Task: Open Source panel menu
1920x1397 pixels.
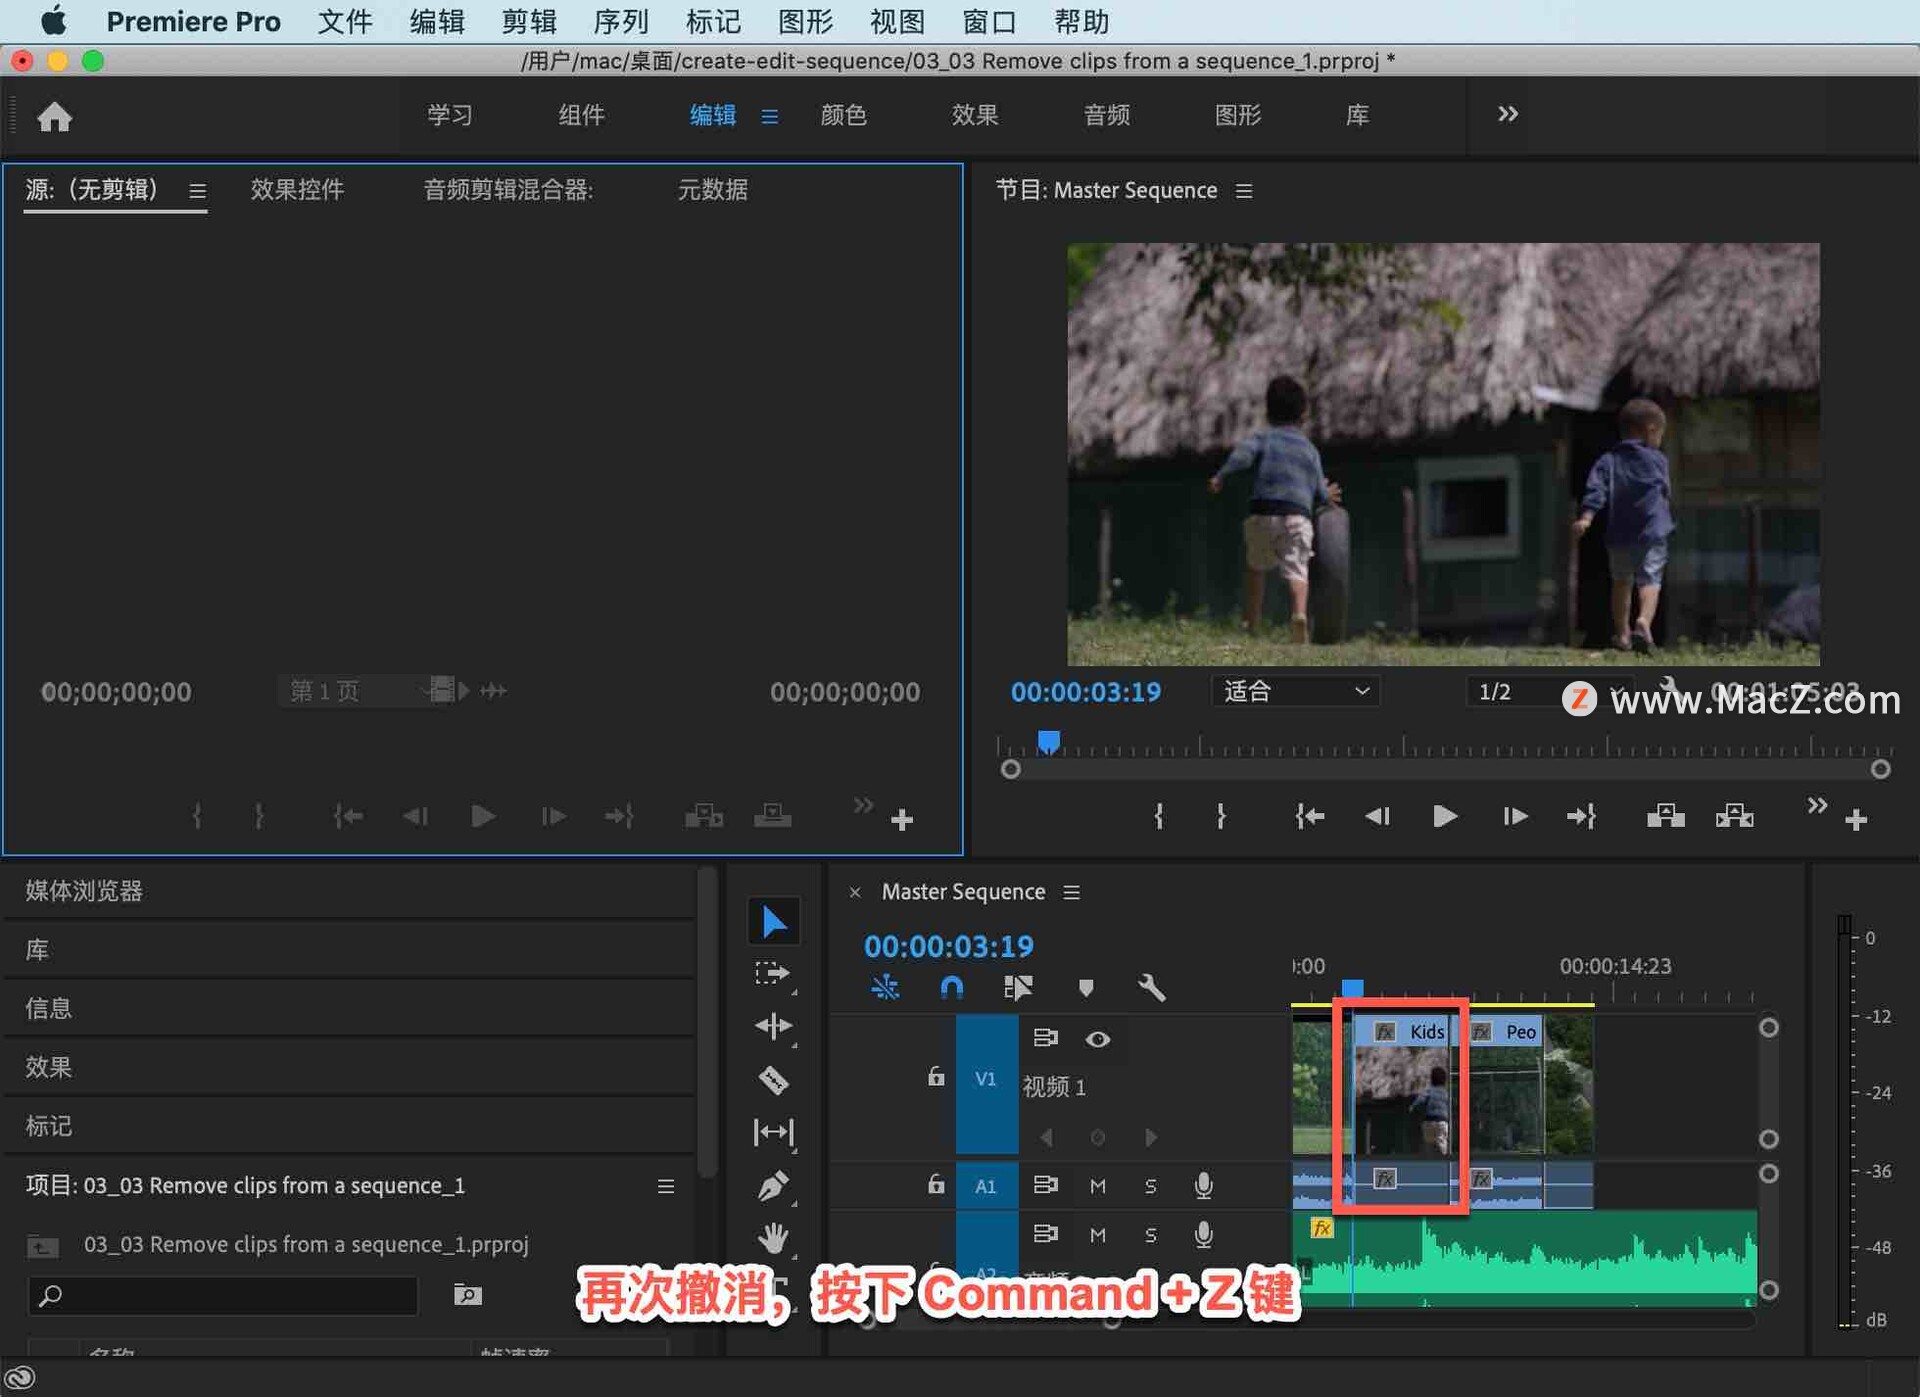Action: coord(197,191)
